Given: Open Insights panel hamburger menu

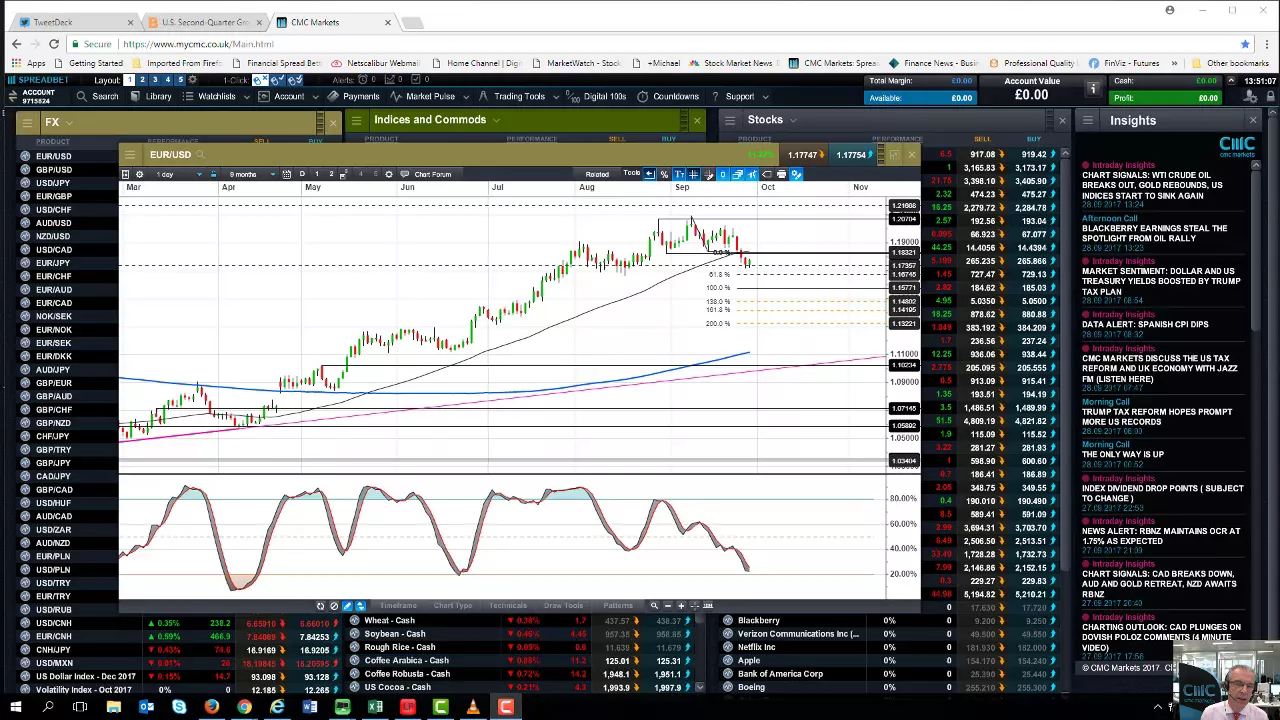Looking at the screenshot, I should pyautogui.click(x=1090, y=120).
